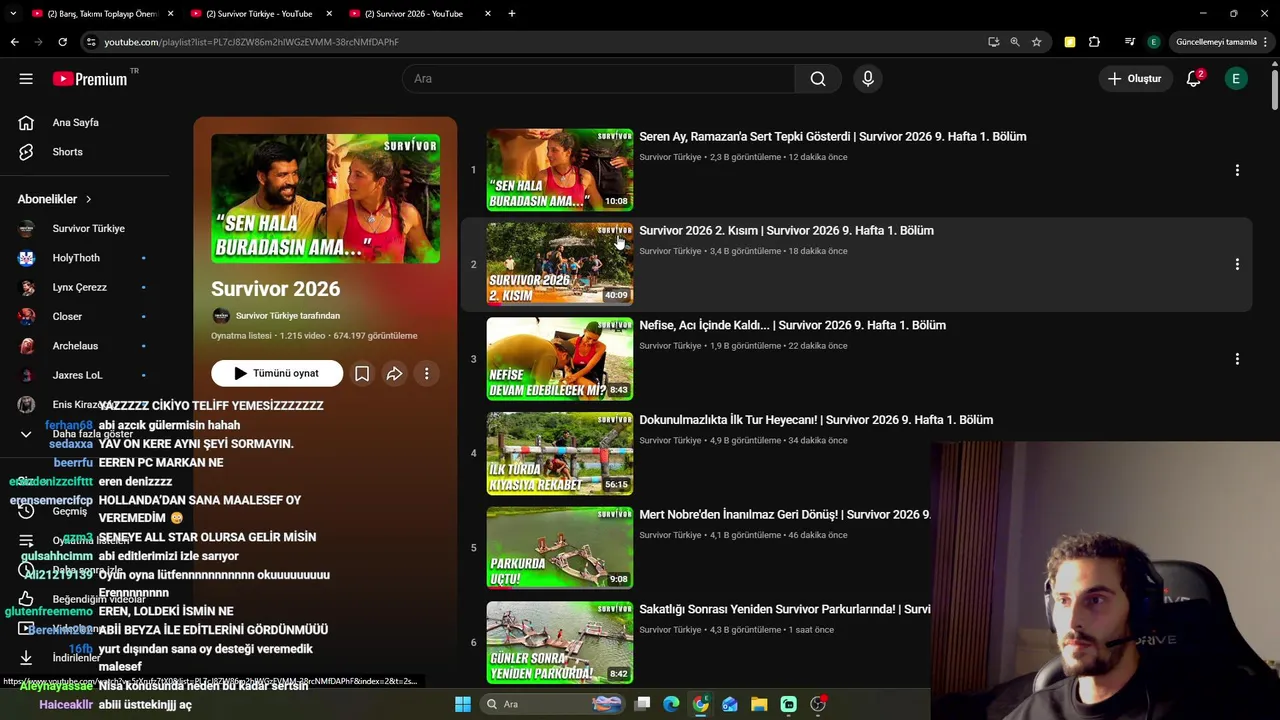Open File Explorer from the taskbar

point(759,704)
